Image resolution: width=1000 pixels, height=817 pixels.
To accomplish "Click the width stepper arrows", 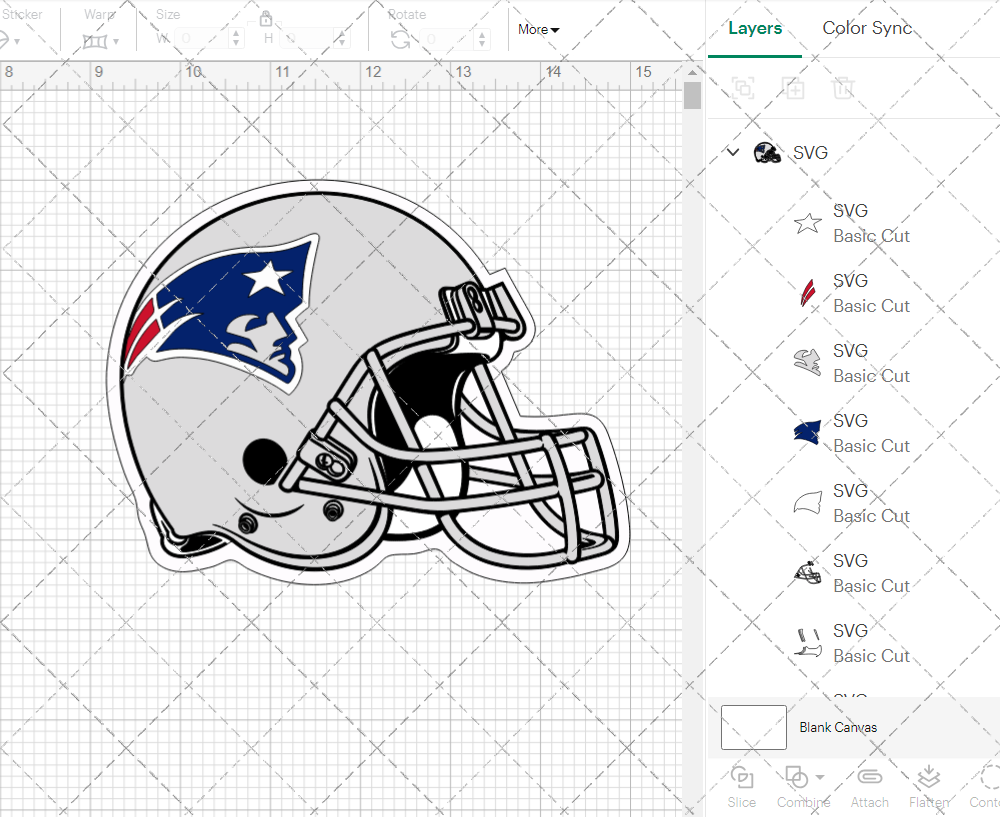I will 236,39.
